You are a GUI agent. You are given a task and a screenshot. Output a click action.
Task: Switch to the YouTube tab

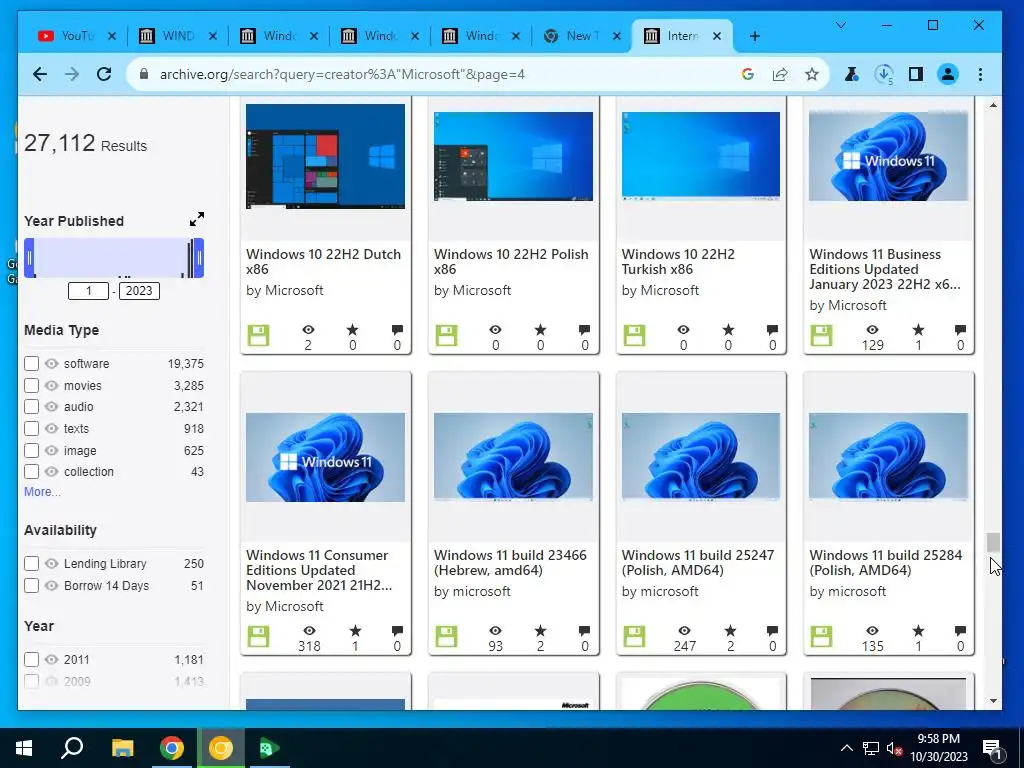[75, 36]
